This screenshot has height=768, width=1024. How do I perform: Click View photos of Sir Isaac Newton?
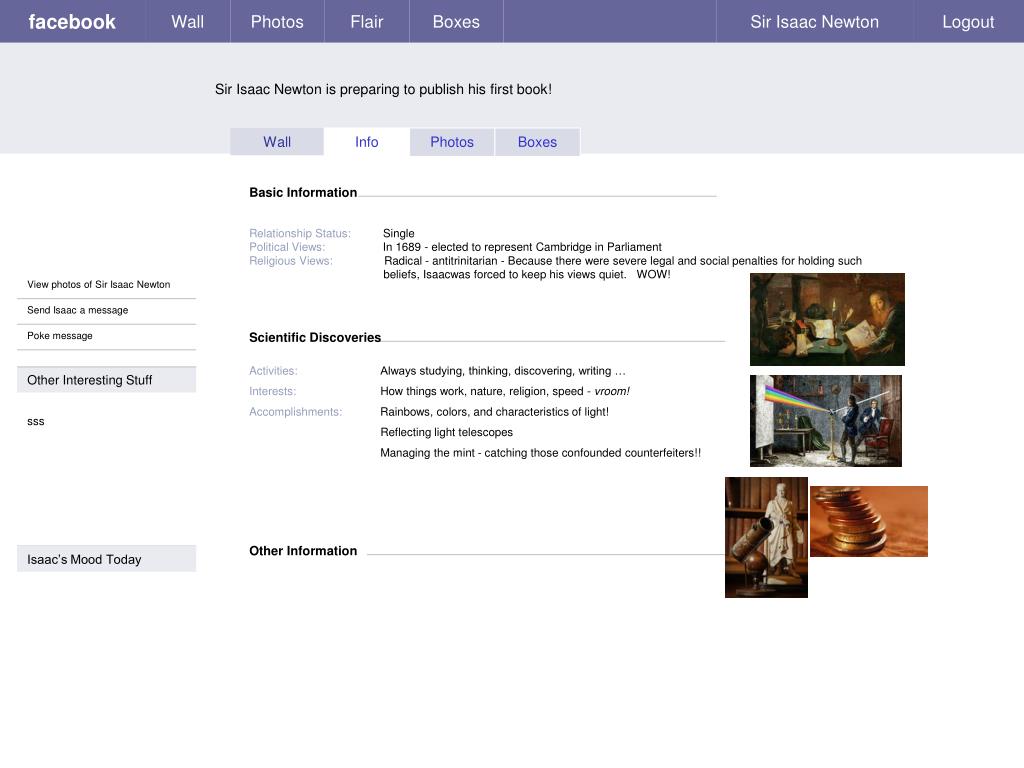tap(99, 285)
